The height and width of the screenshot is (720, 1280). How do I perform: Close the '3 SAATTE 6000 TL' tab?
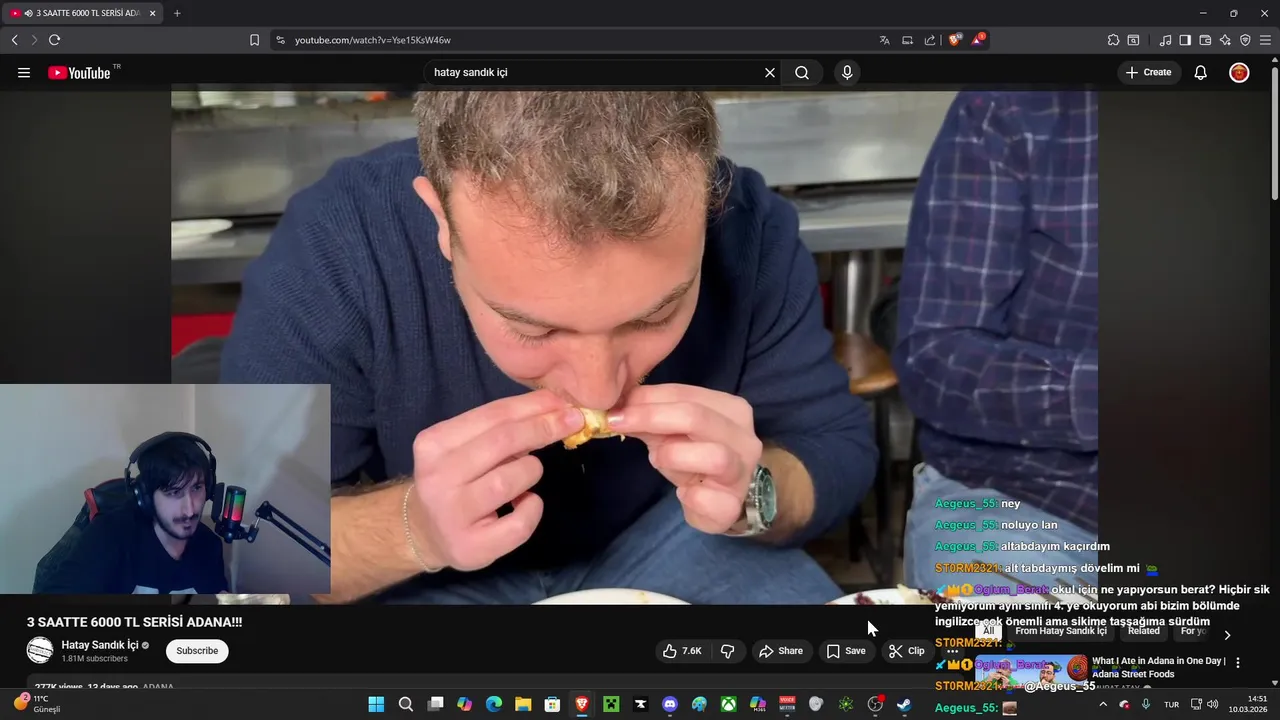click(152, 13)
